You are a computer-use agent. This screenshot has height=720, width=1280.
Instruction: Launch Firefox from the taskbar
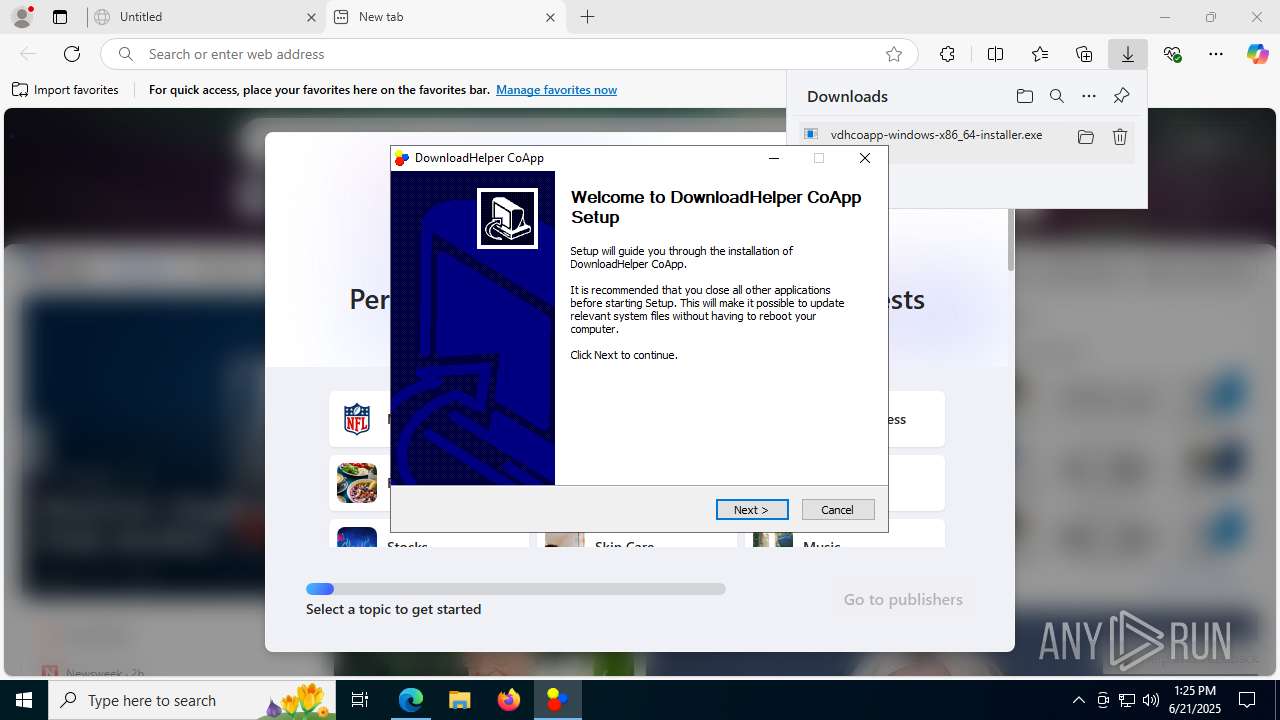point(509,700)
